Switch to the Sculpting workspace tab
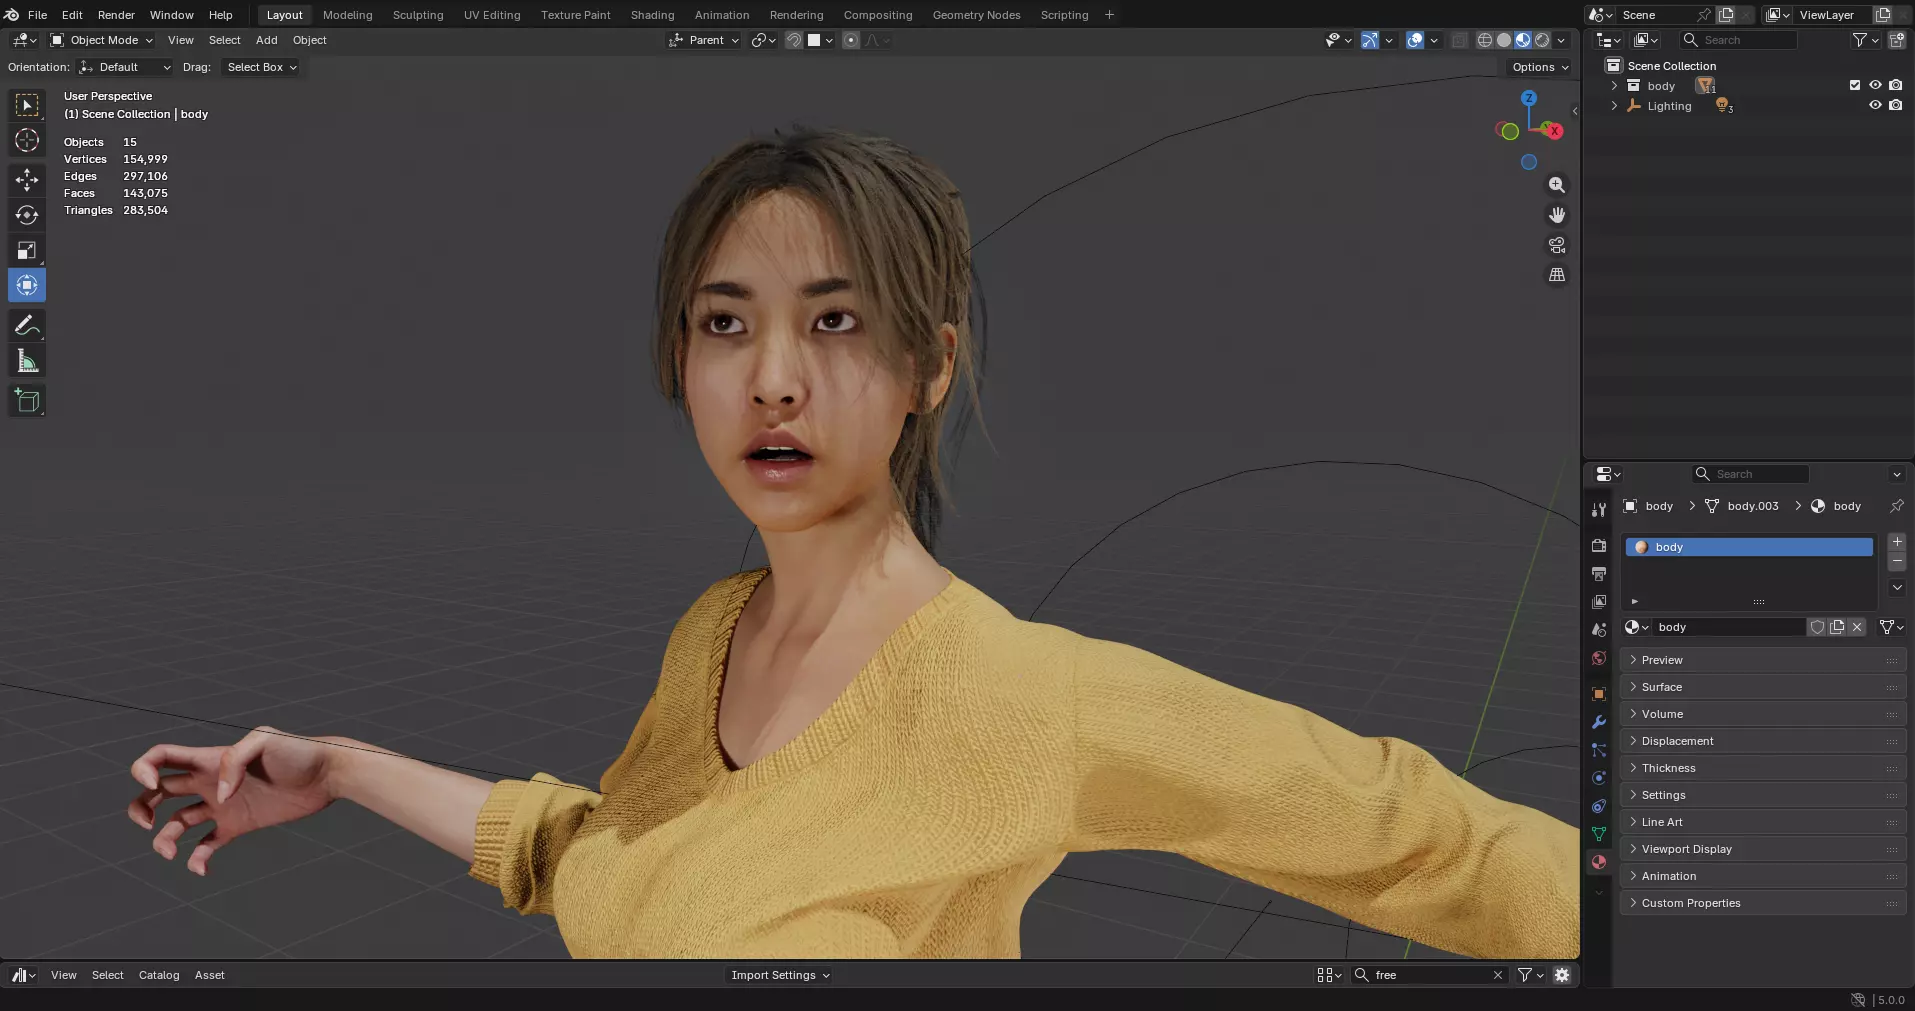Image resolution: width=1915 pixels, height=1011 pixels. click(418, 15)
